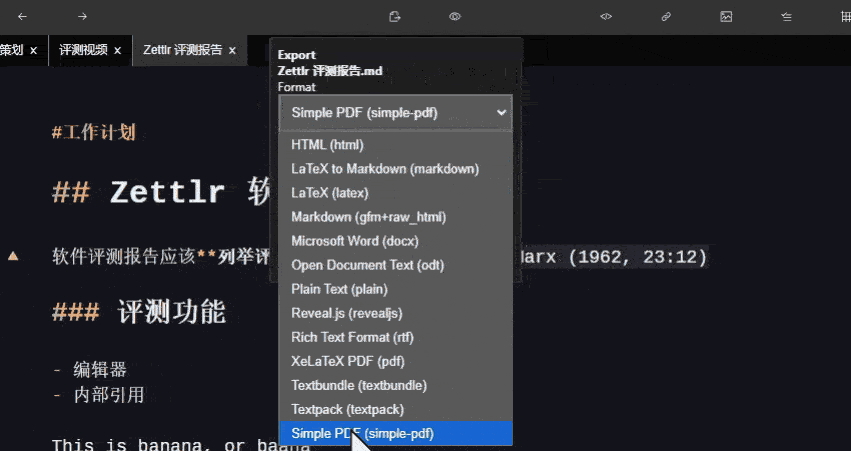Insert a table using the grid icon
This screenshot has height=451, width=851.
tap(846, 17)
